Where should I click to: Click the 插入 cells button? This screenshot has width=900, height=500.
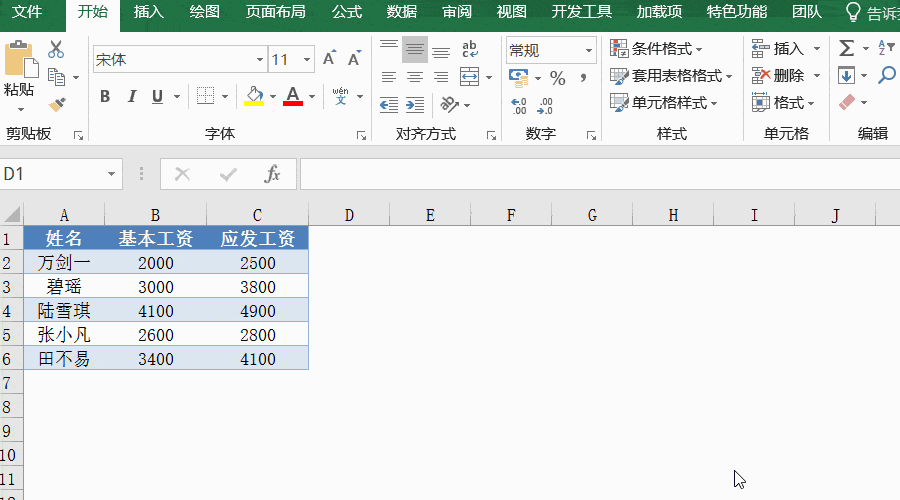[778, 49]
